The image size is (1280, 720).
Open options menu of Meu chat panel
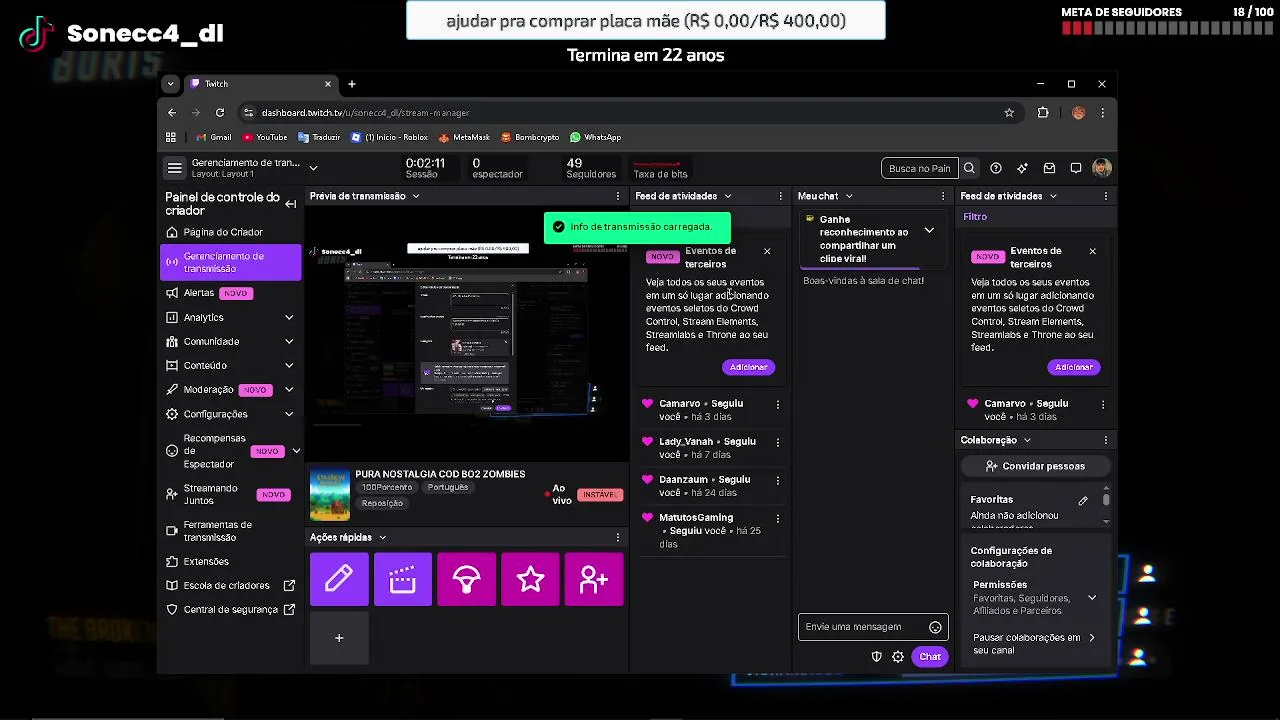[943, 196]
